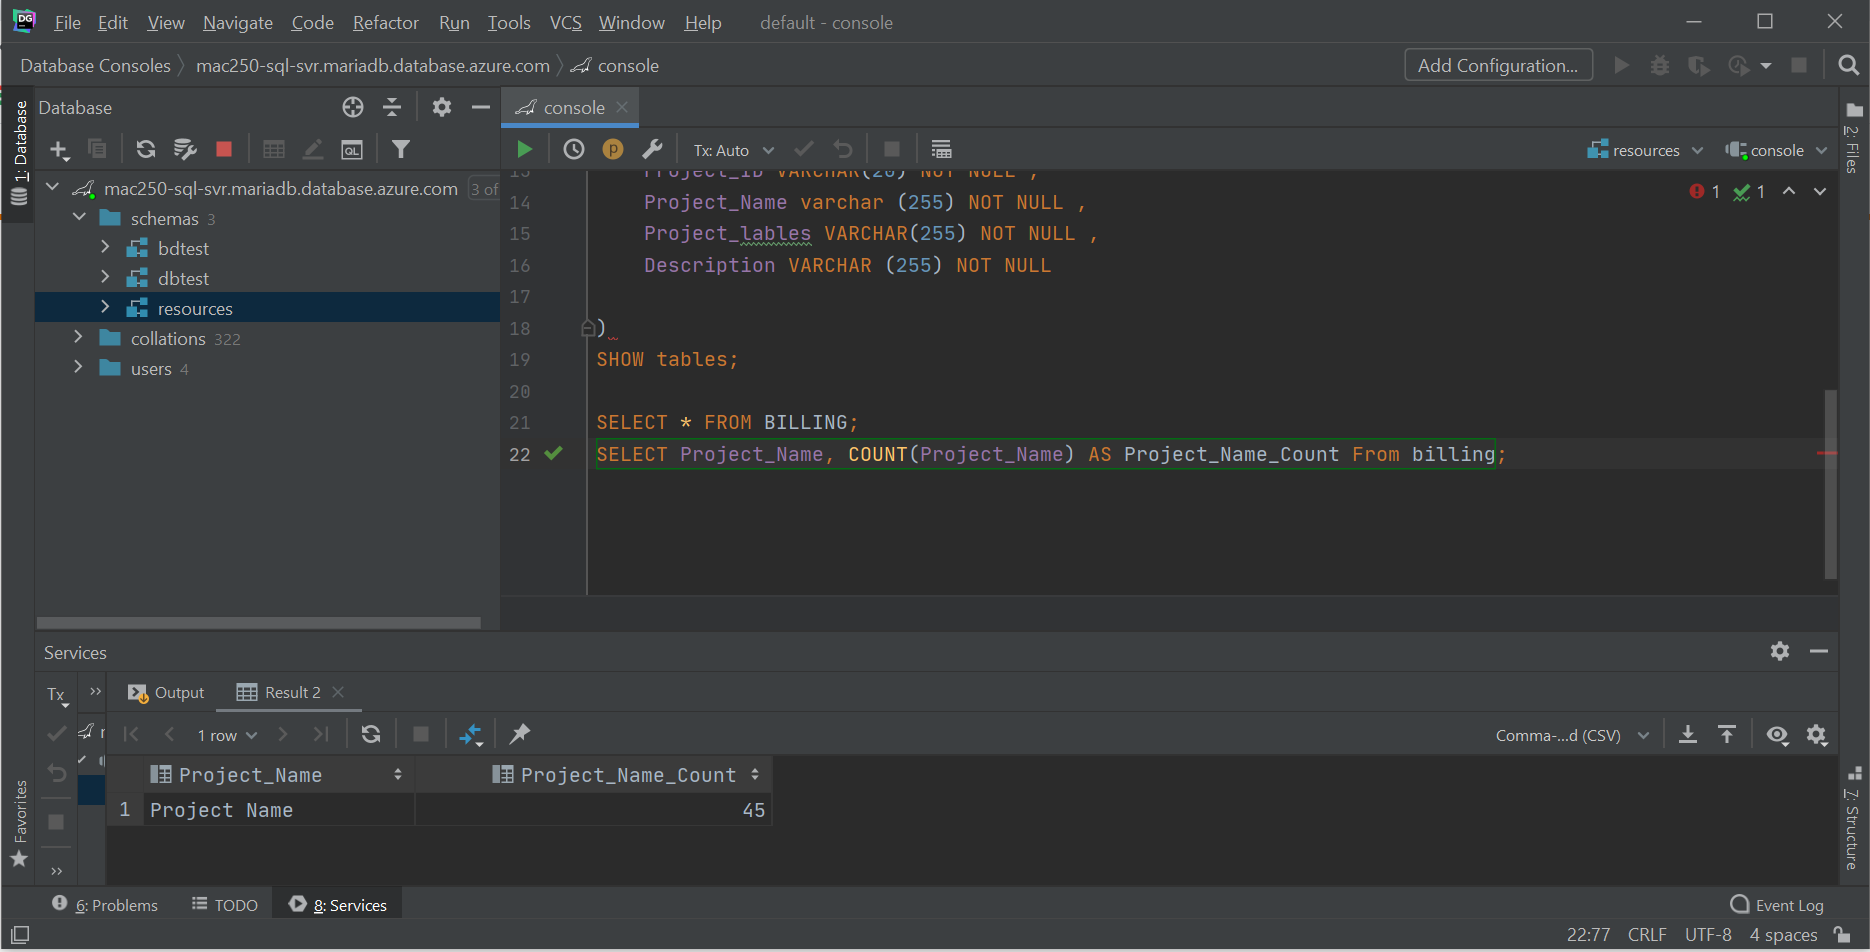
Task: Toggle the Favorites side tab
Action: (x=19, y=824)
